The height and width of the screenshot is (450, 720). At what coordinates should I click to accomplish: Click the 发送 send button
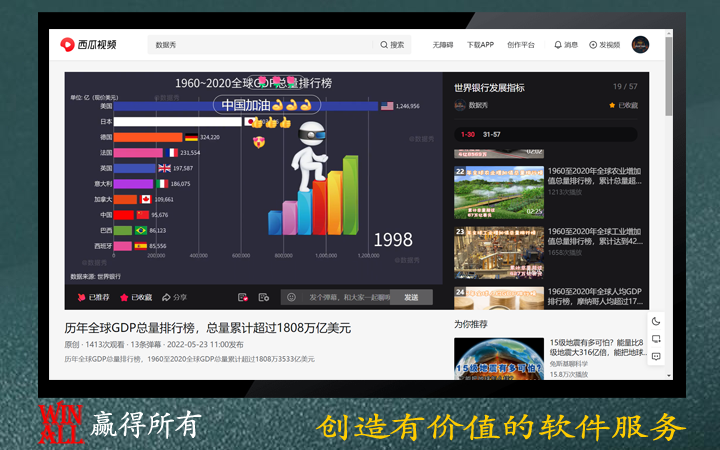tap(411, 297)
